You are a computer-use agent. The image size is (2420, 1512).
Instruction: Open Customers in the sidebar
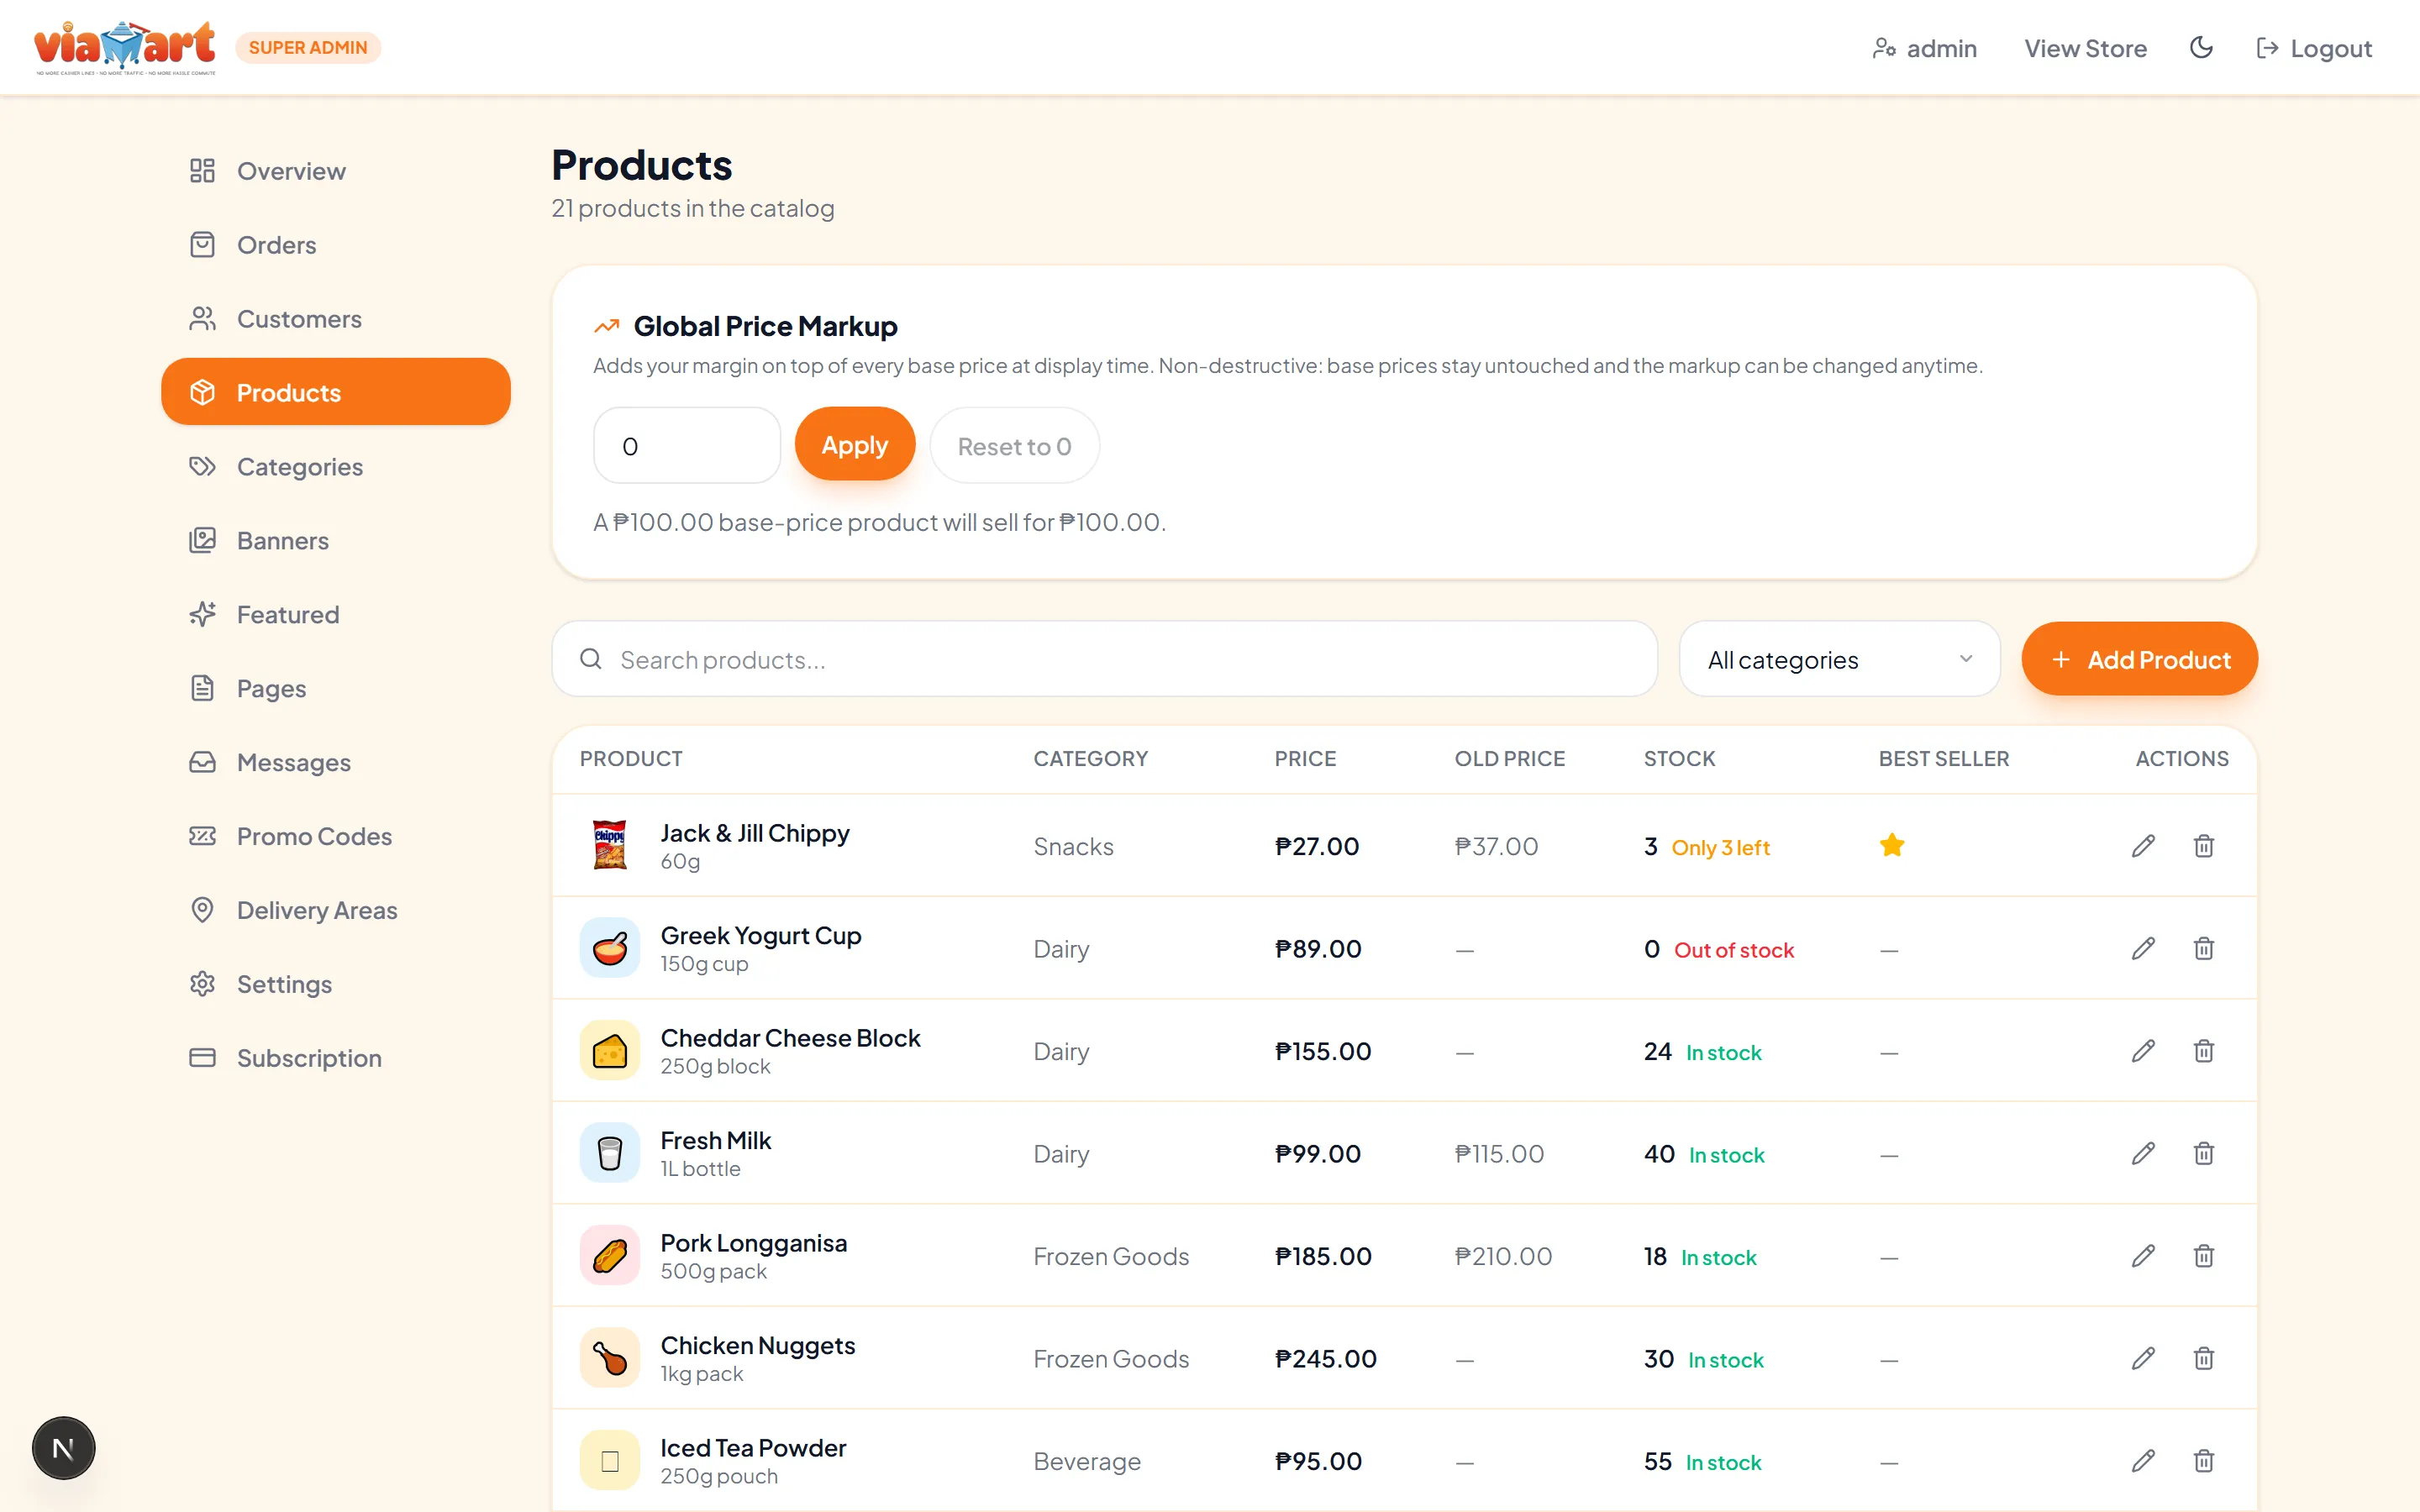pyautogui.click(x=336, y=319)
